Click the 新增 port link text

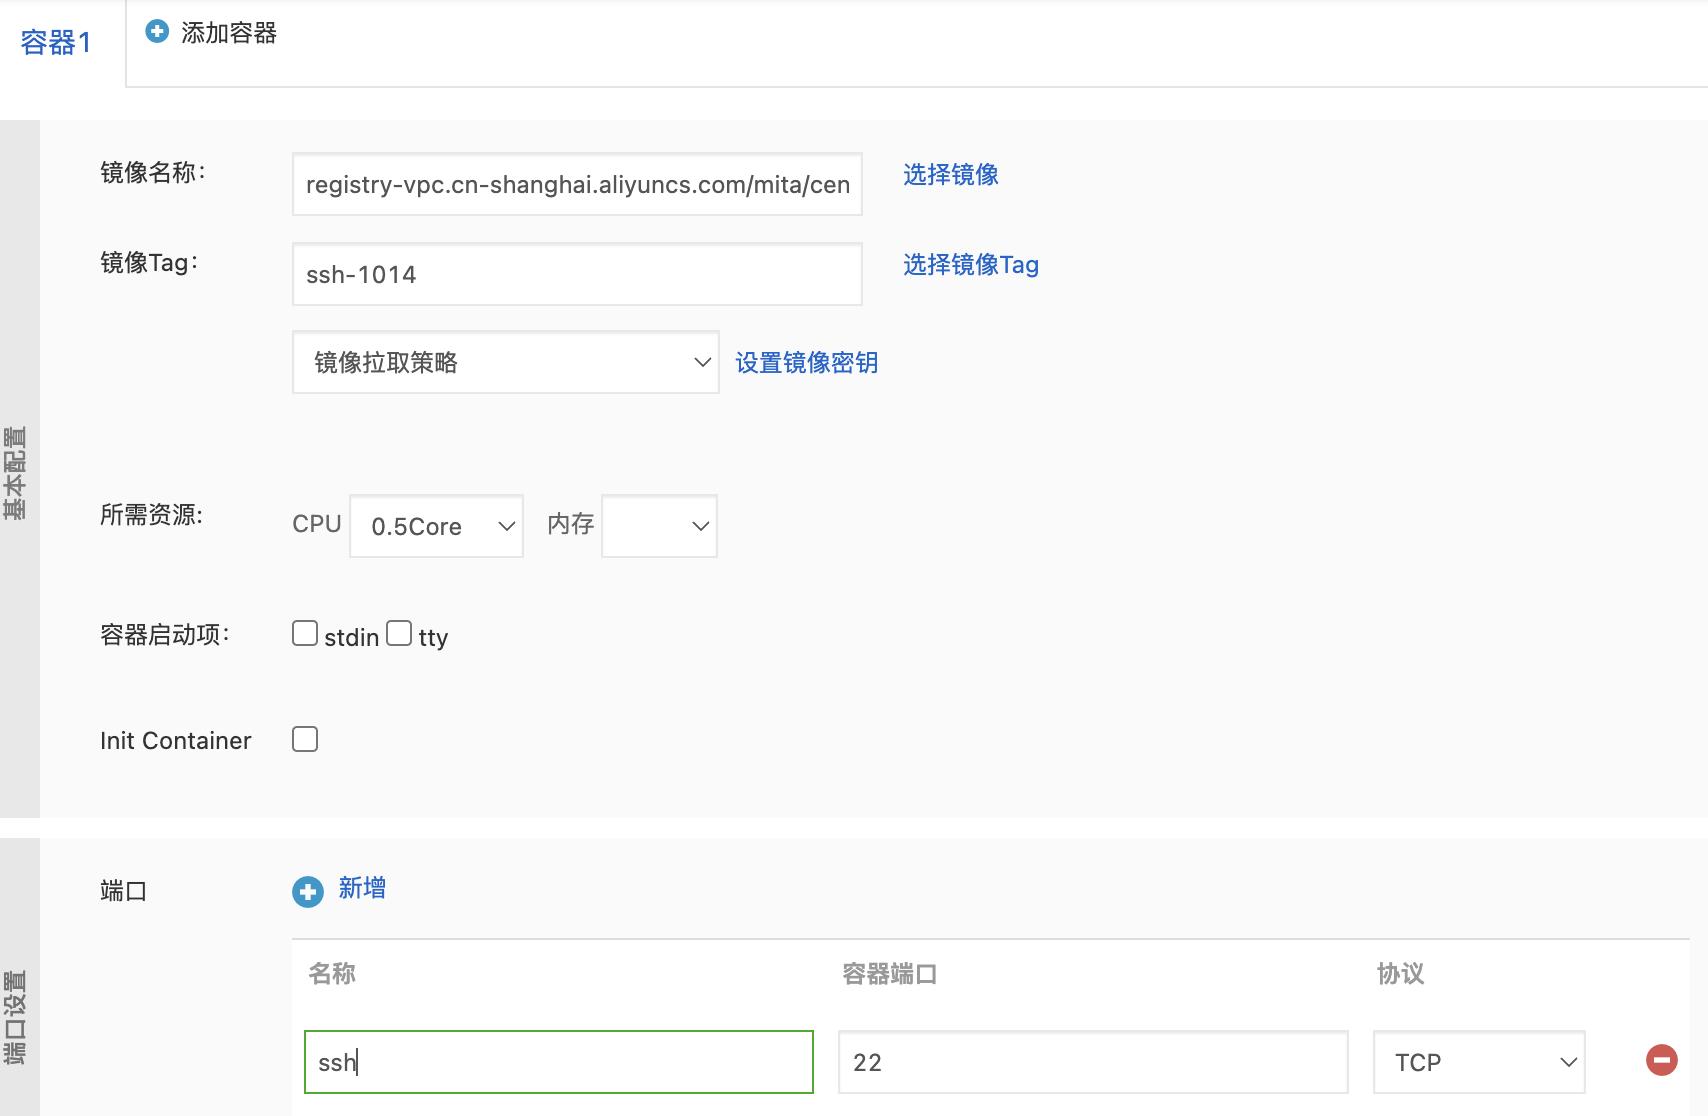click(362, 888)
